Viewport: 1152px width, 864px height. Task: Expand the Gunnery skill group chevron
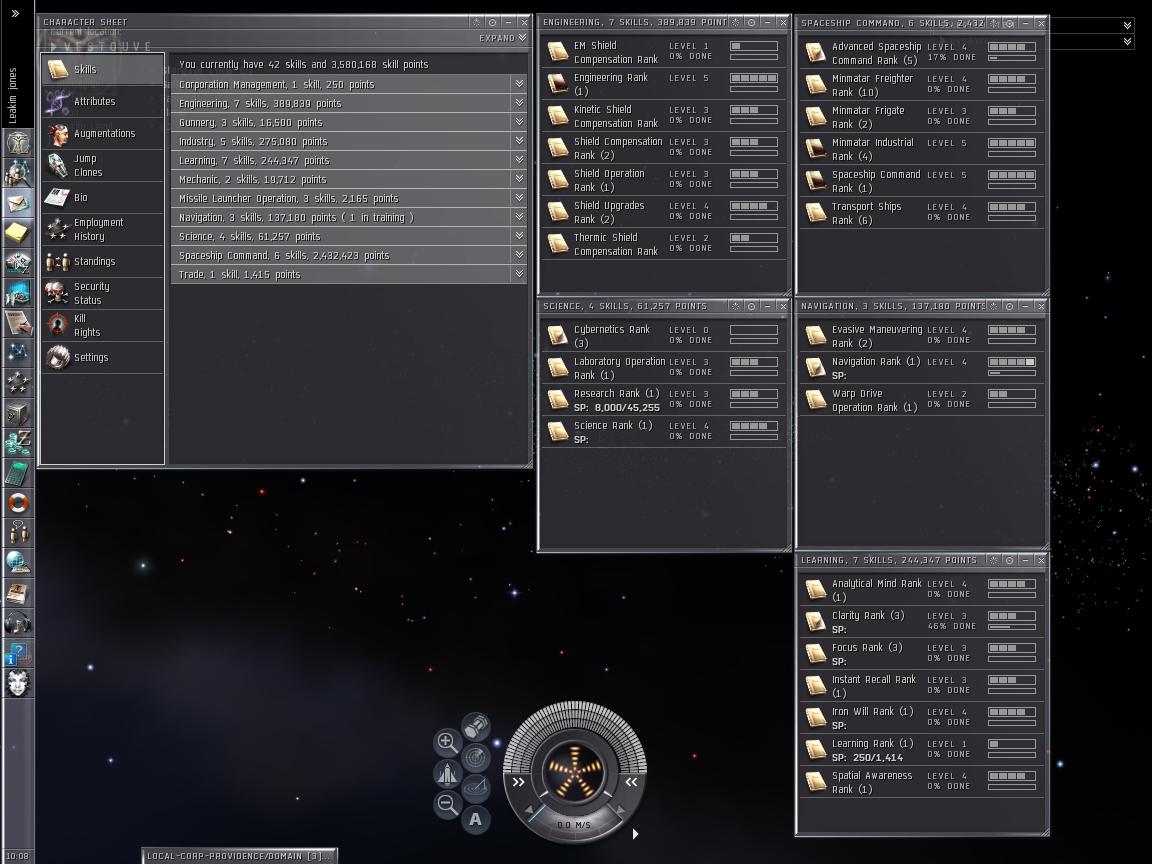click(x=519, y=122)
